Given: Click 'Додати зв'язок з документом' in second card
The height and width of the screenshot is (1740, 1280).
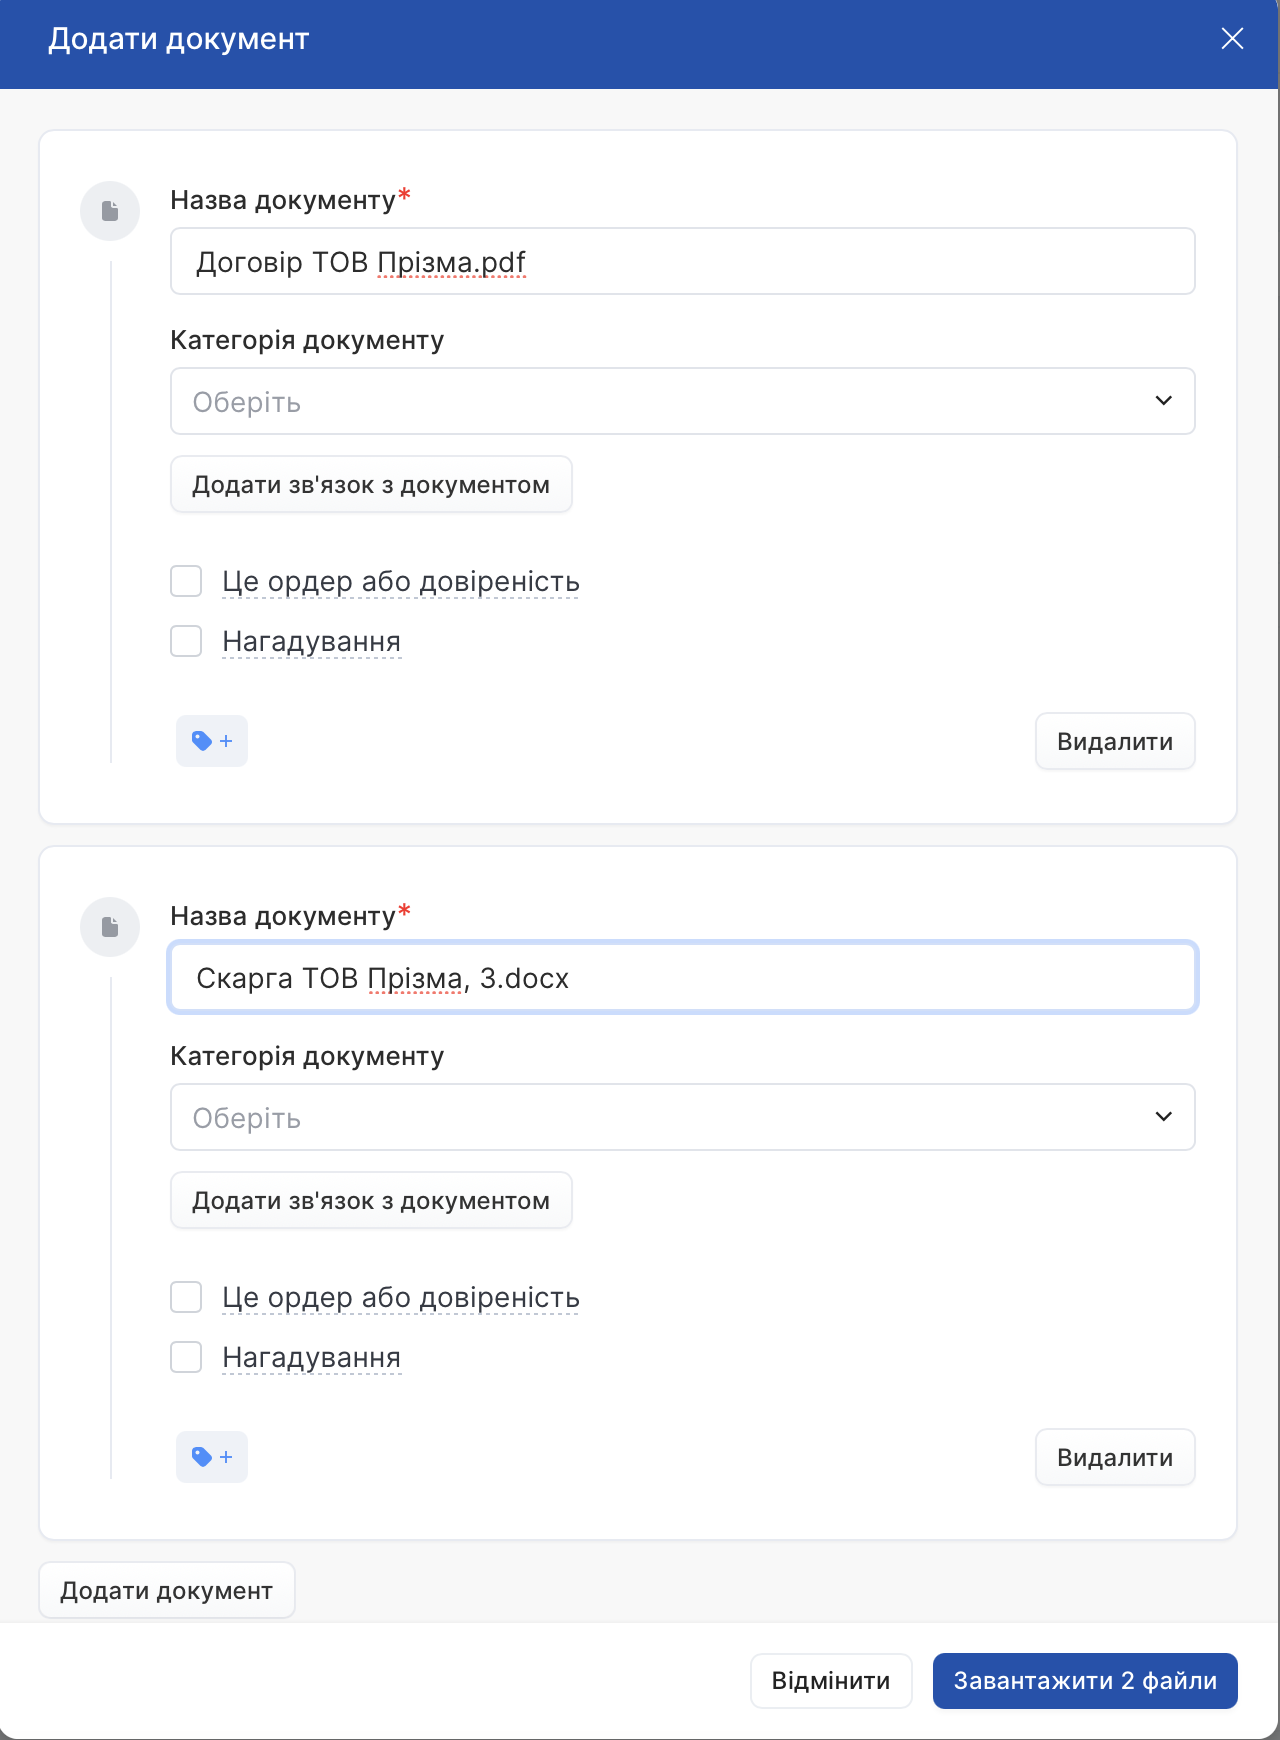Looking at the screenshot, I should click(371, 1201).
